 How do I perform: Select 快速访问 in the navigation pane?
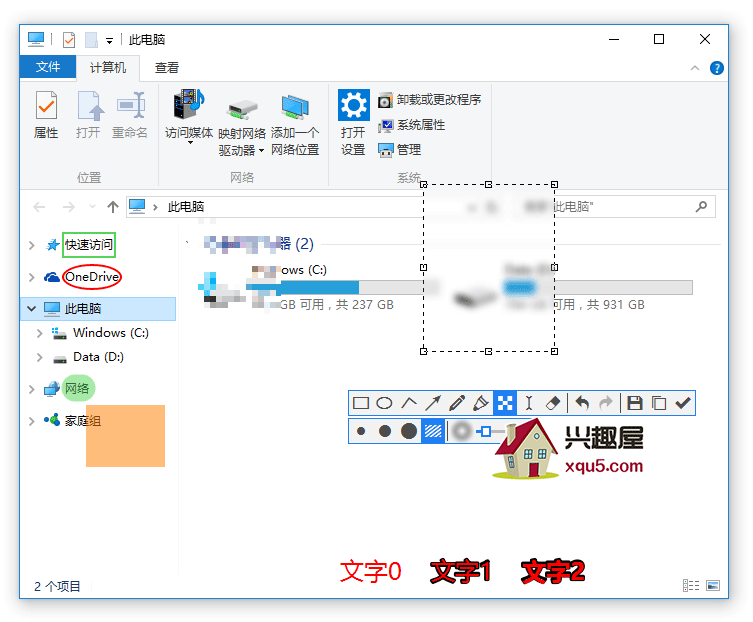tap(89, 245)
